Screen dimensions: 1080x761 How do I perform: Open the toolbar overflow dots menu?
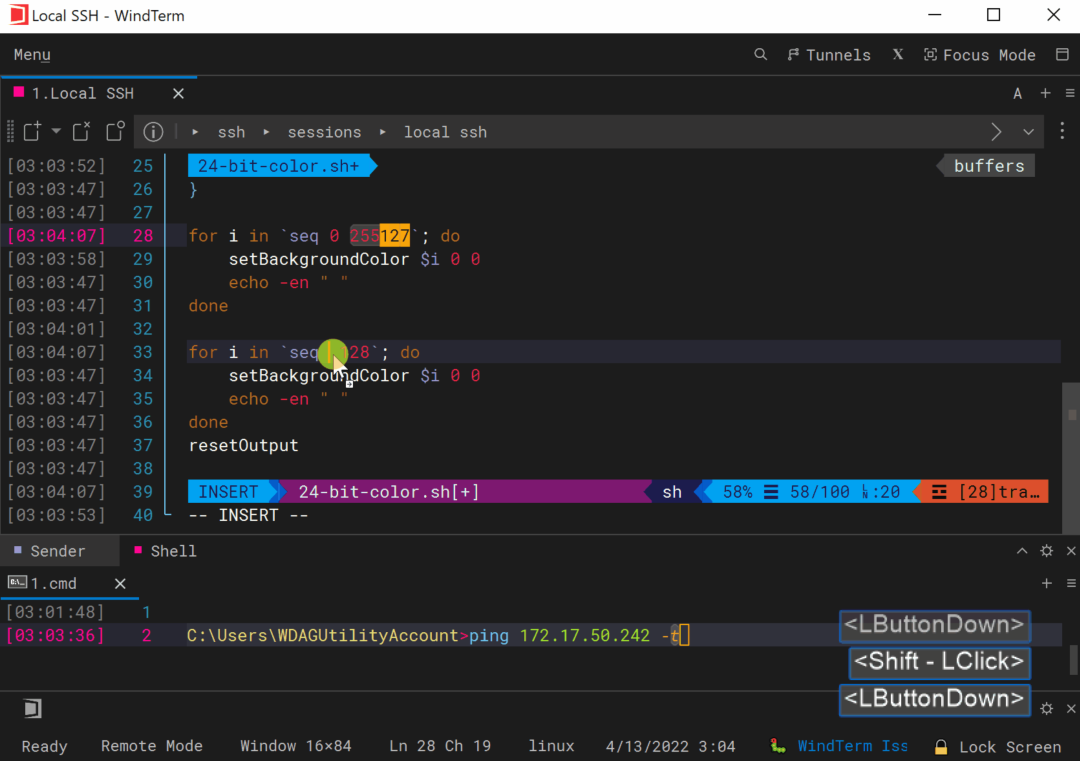click(1062, 131)
